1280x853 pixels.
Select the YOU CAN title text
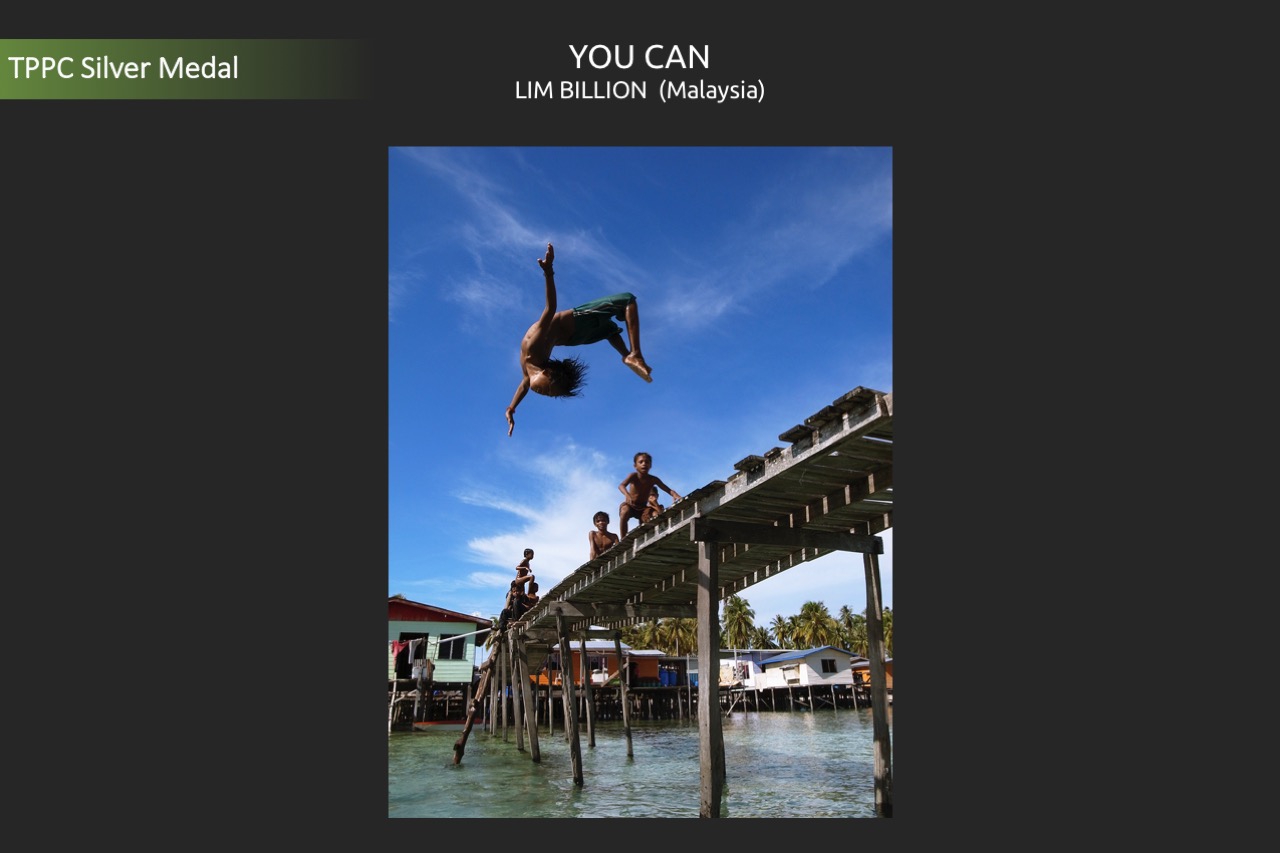coord(639,57)
